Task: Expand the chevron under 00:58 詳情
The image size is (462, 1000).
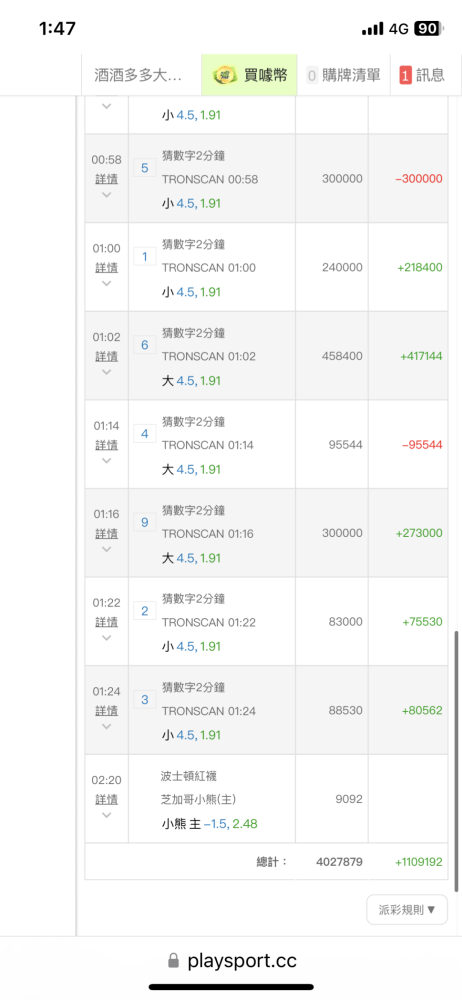Action: [x=107, y=195]
